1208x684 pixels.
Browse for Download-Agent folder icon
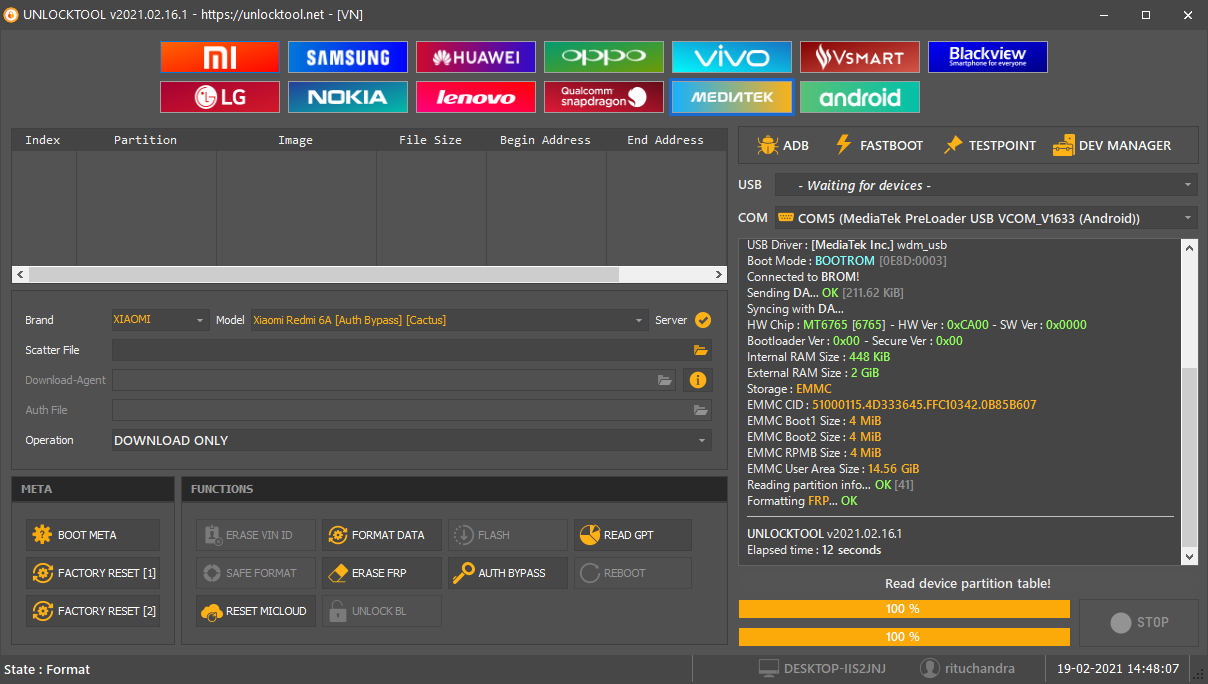pos(665,380)
